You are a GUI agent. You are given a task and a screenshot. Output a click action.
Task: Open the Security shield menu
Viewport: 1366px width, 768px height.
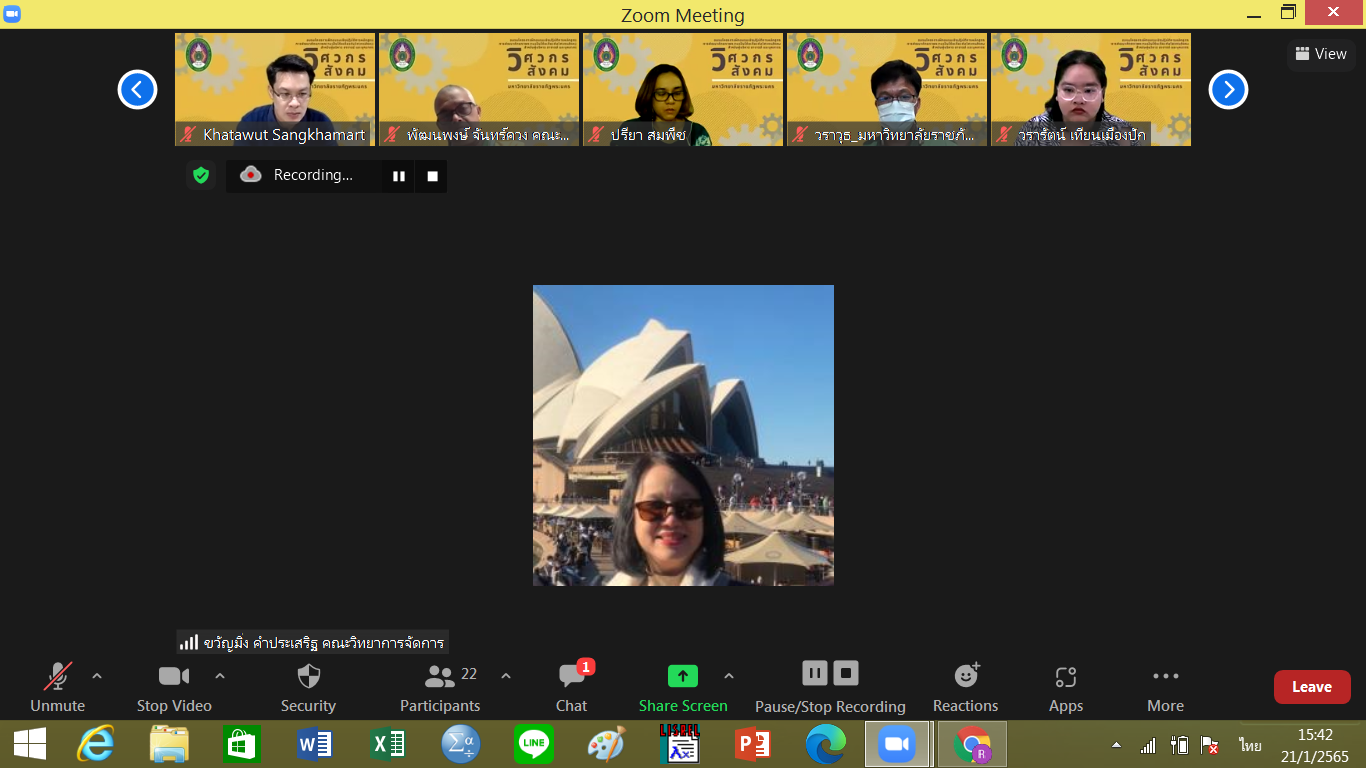[x=308, y=687]
